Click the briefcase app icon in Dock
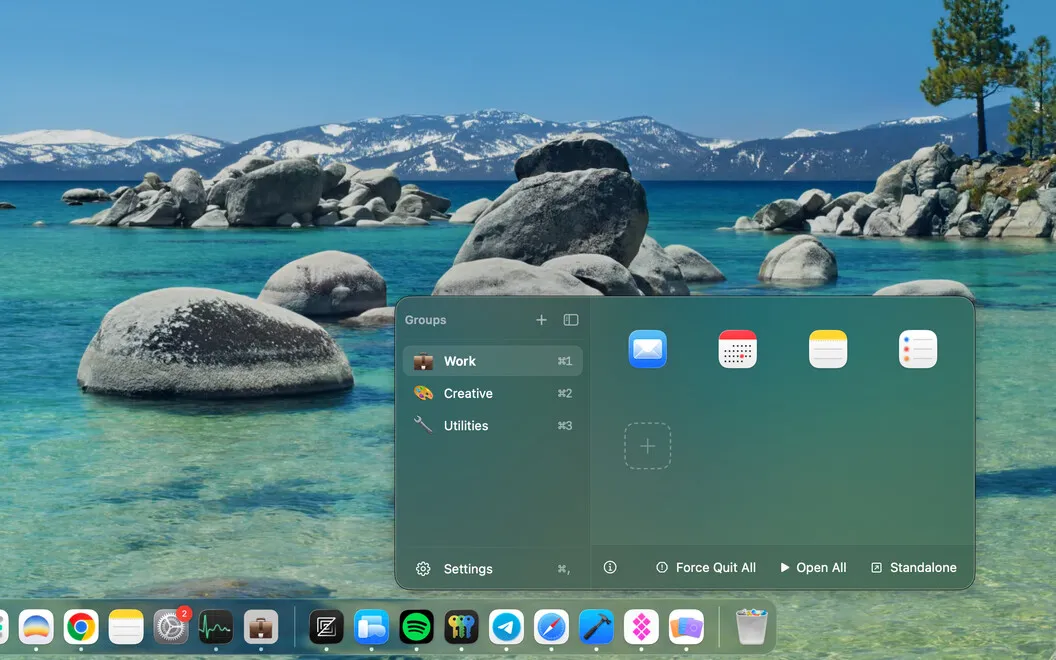Viewport: 1056px width, 660px height. [261, 627]
